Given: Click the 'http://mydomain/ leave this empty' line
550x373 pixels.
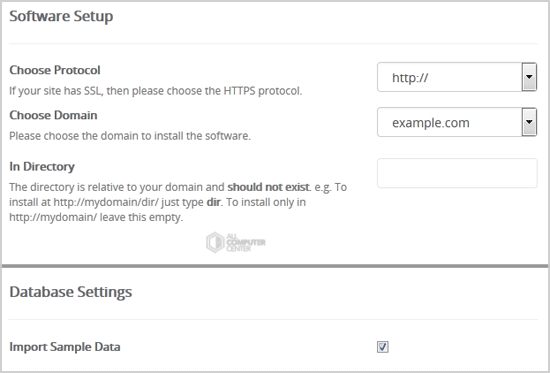Looking at the screenshot, I should tap(96, 217).
